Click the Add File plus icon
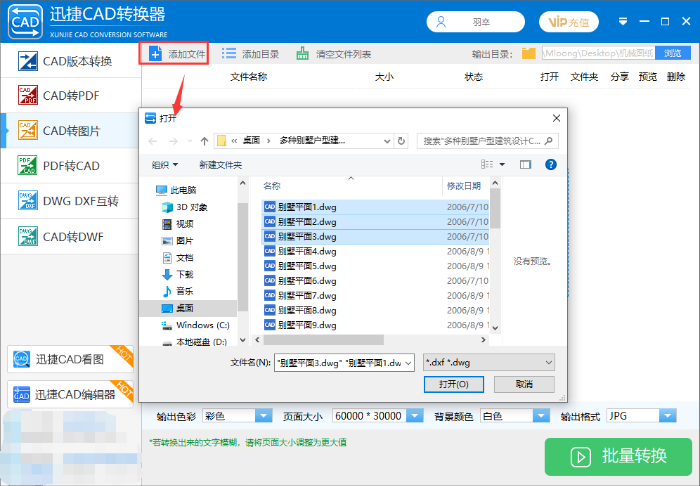 click(155, 54)
